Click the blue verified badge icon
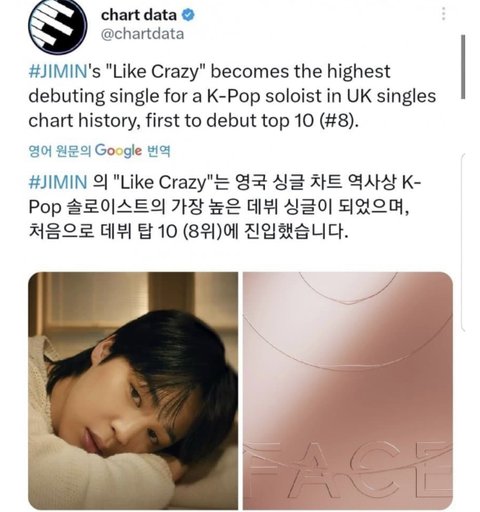This screenshot has height=512, width=480. click(188, 15)
